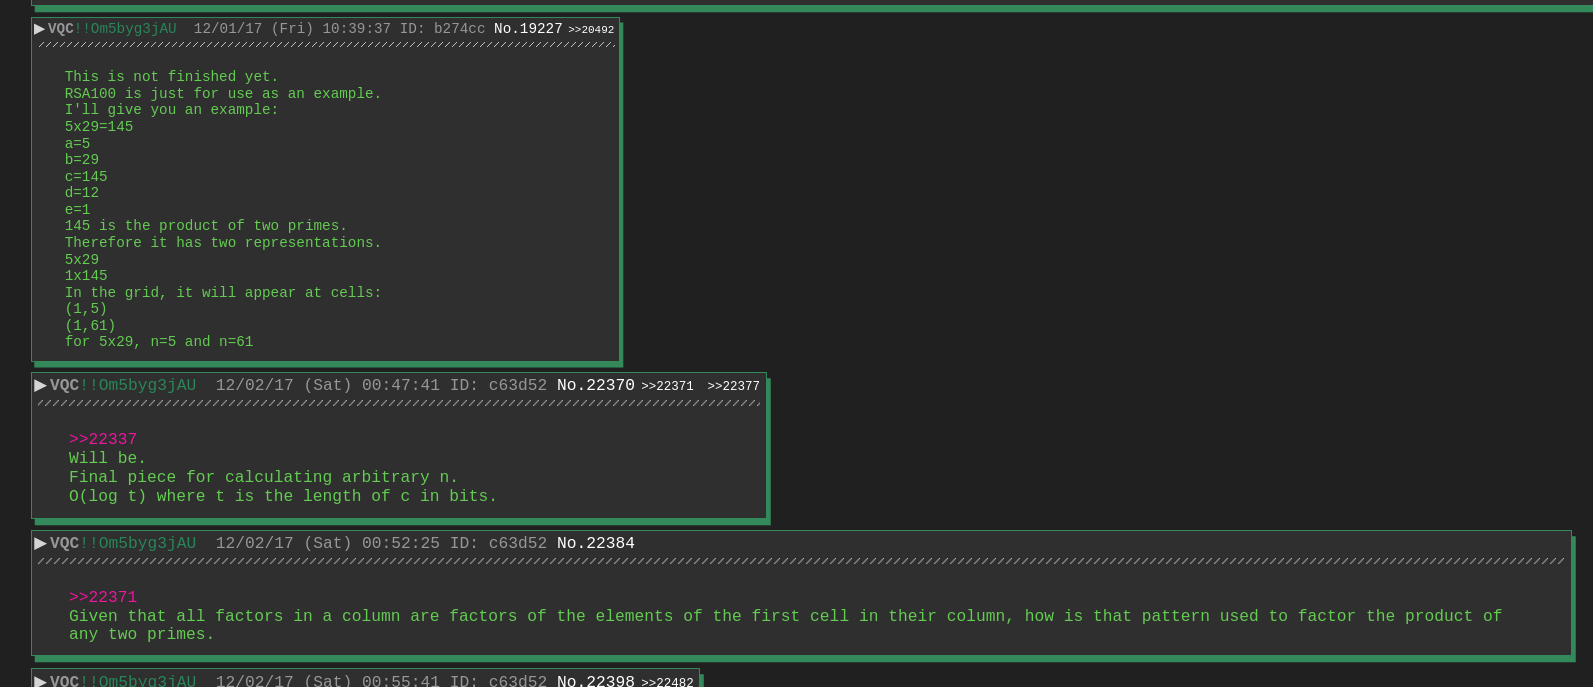The width and height of the screenshot is (1593, 687).
Task: Open post menu arrow for post No.22384
Action: 40,544
